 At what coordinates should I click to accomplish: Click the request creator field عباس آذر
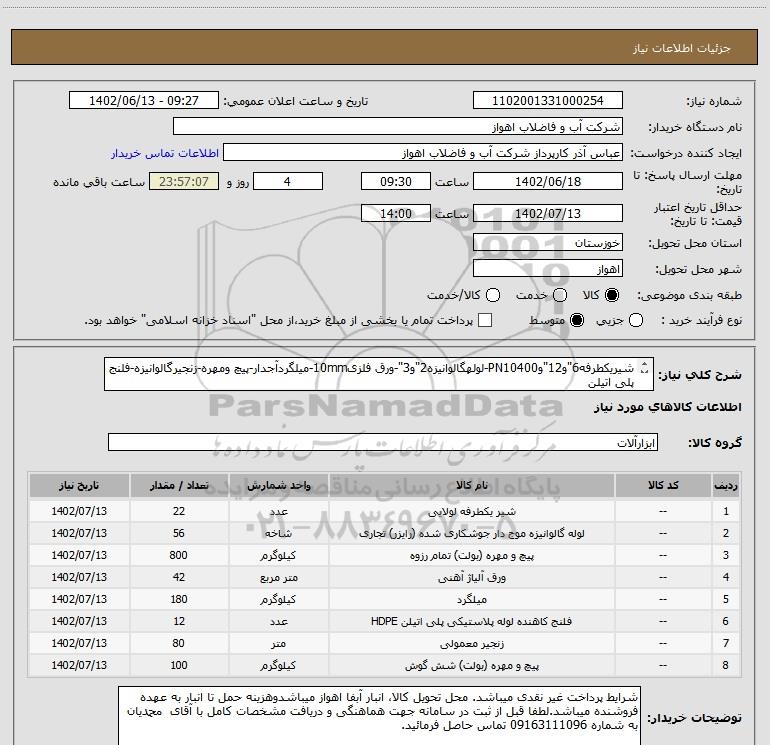(x=423, y=153)
